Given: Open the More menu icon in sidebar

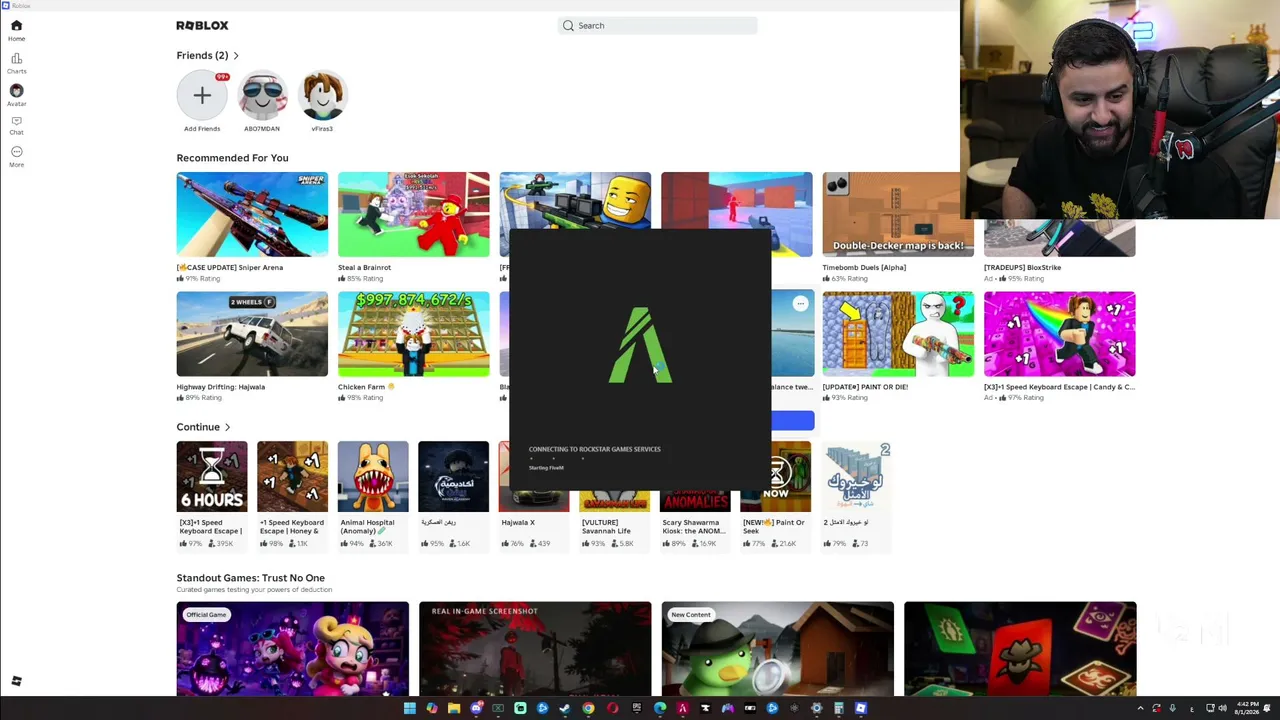Looking at the screenshot, I should point(16,152).
